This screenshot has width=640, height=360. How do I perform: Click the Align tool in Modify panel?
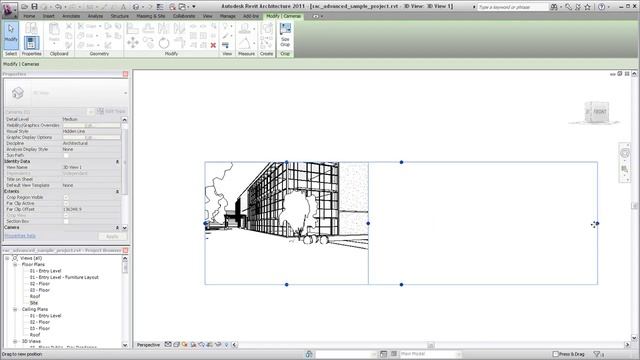point(132,28)
